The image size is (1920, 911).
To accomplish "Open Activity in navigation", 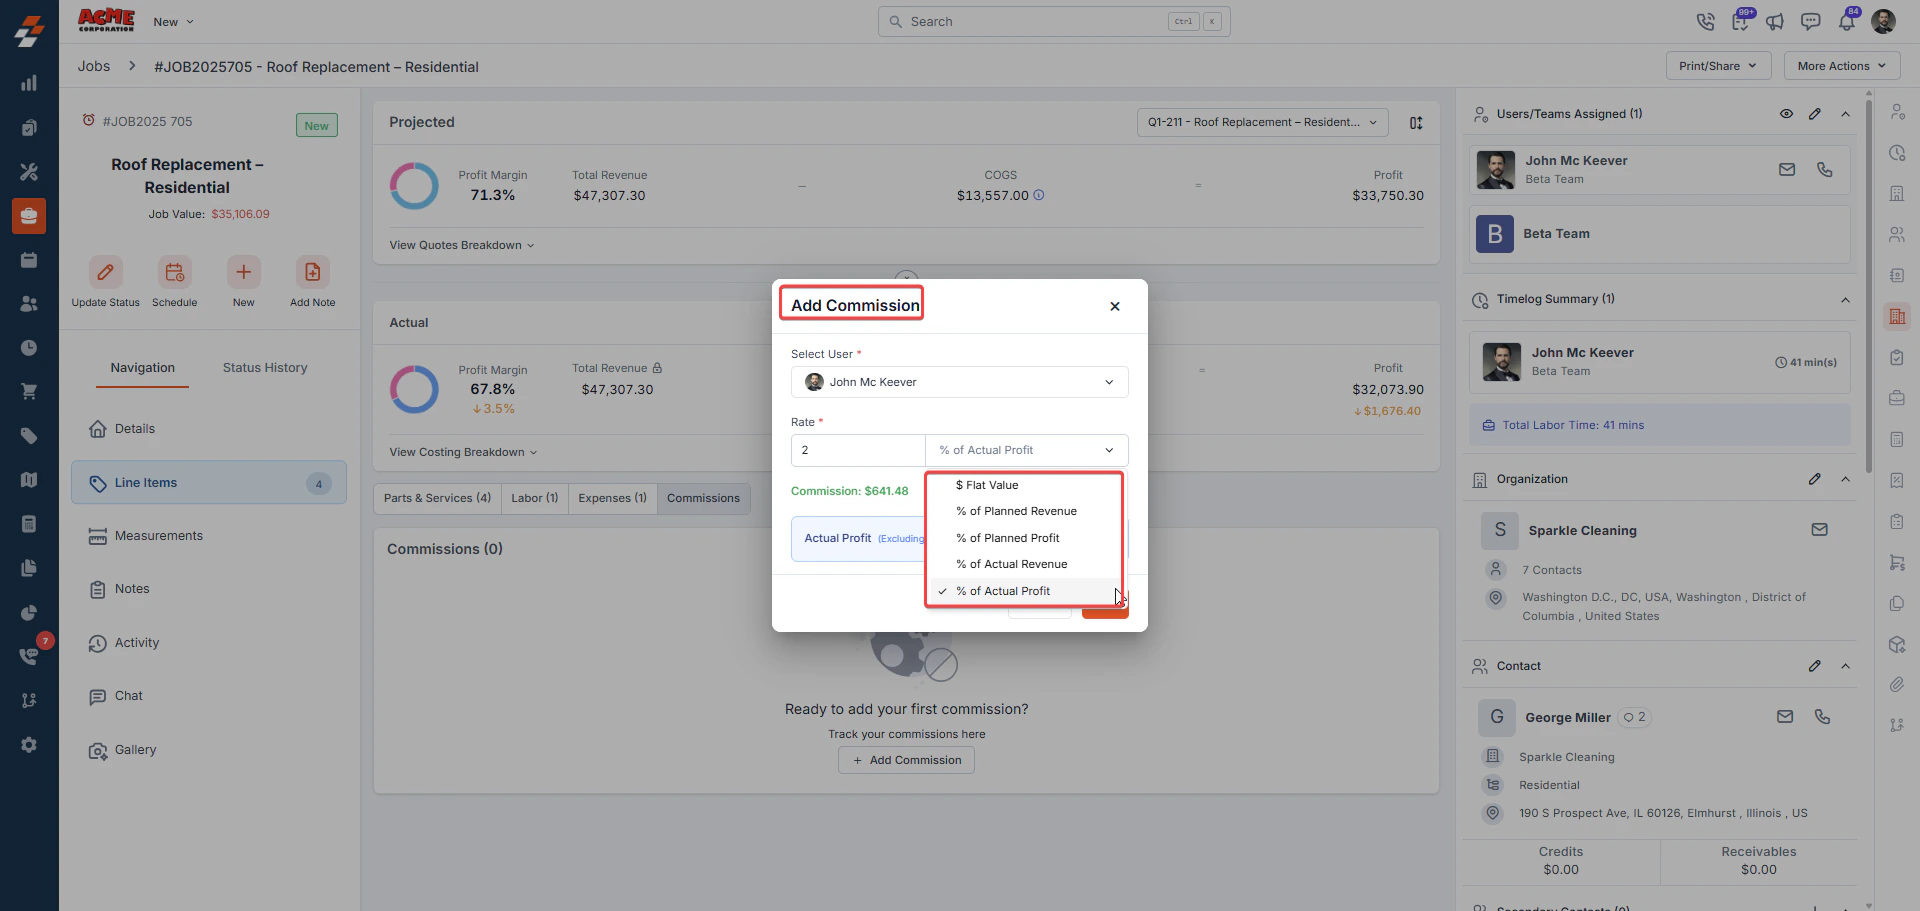I will tap(209, 643).
